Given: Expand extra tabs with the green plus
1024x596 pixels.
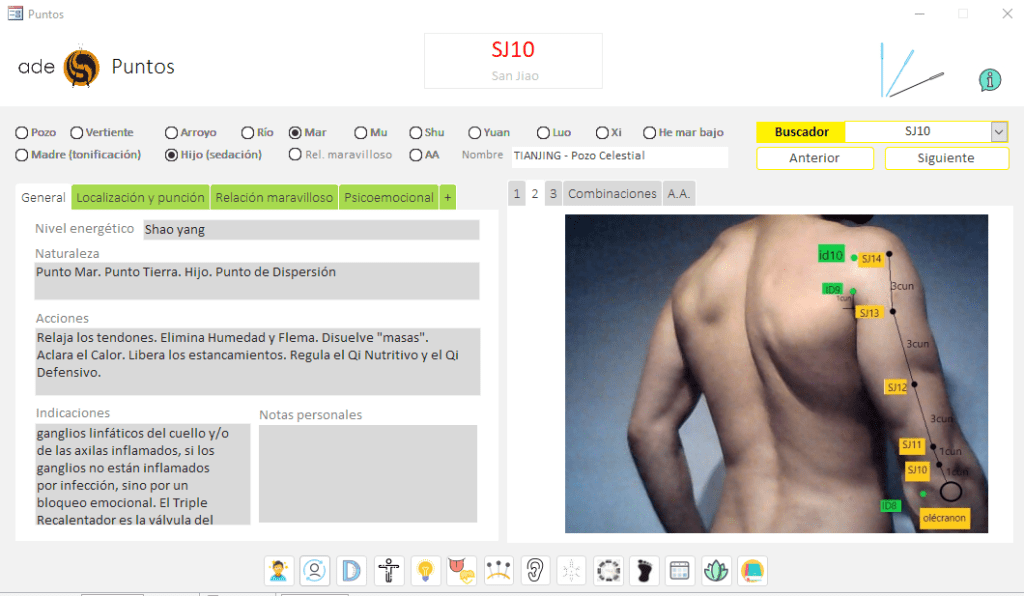Looking at the screenshot, I should point(447,198).
